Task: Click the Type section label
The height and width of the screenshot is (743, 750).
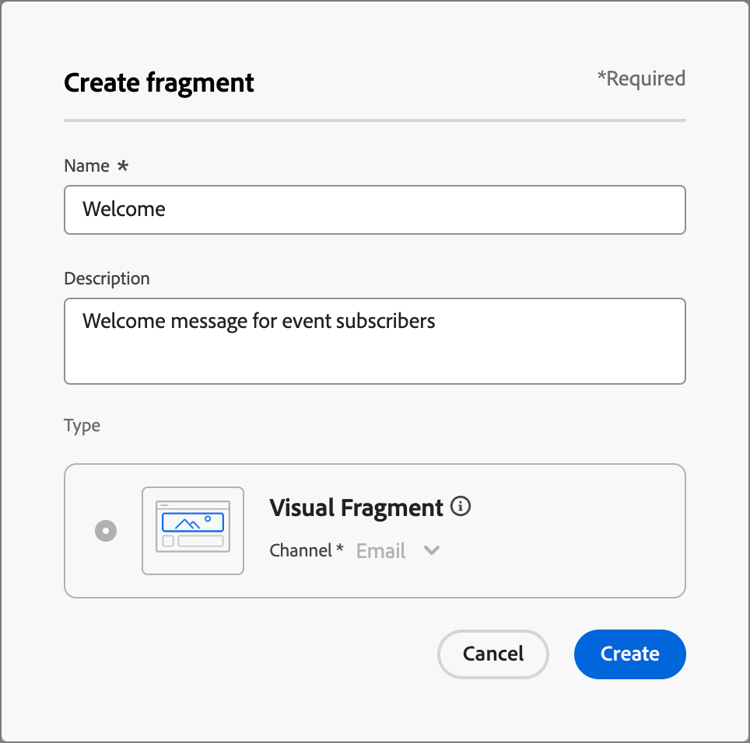Action: click(82, 426)
